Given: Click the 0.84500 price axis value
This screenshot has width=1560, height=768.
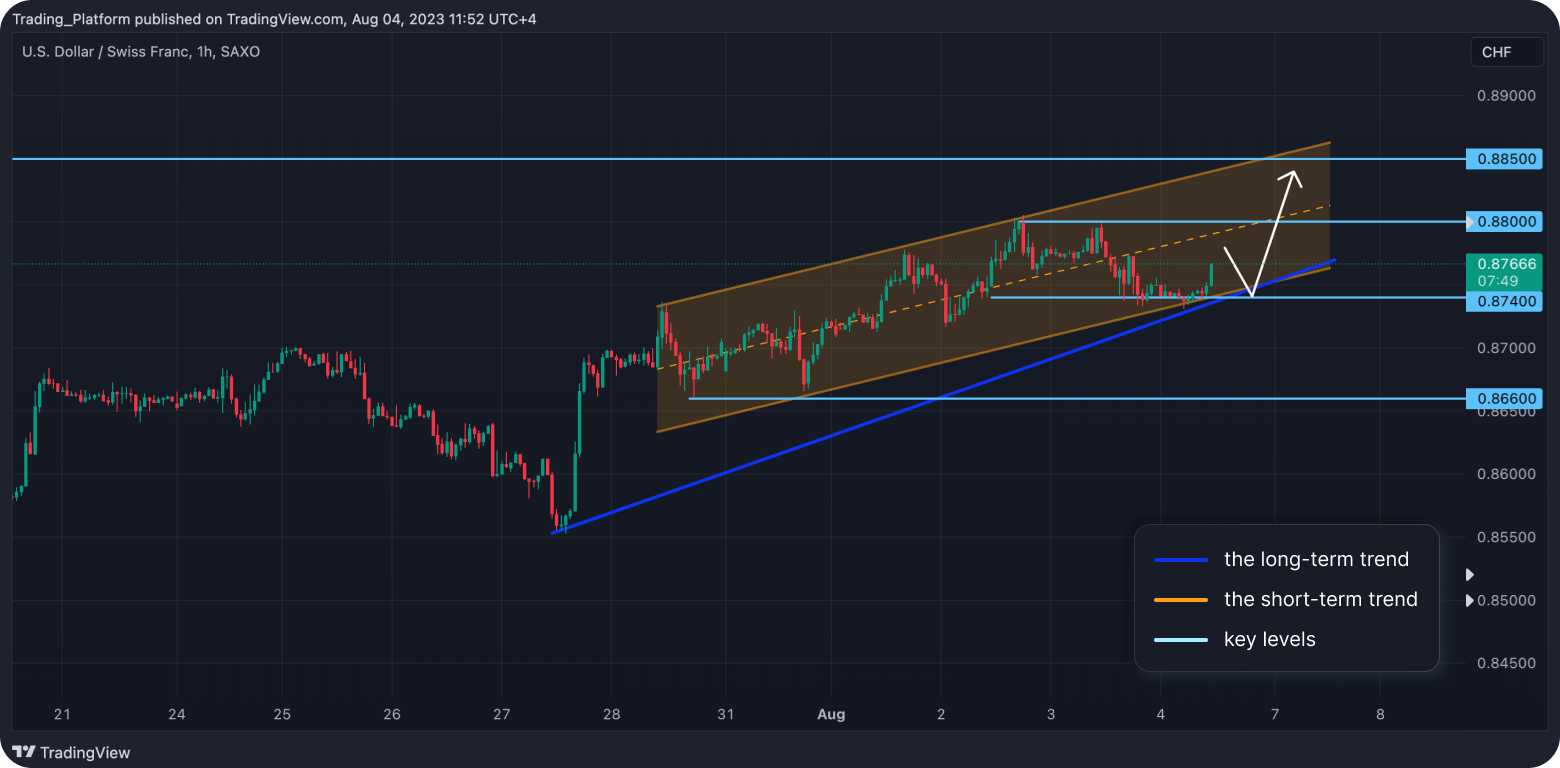Looking at the screenshot, I should [x=1506, y=663].
